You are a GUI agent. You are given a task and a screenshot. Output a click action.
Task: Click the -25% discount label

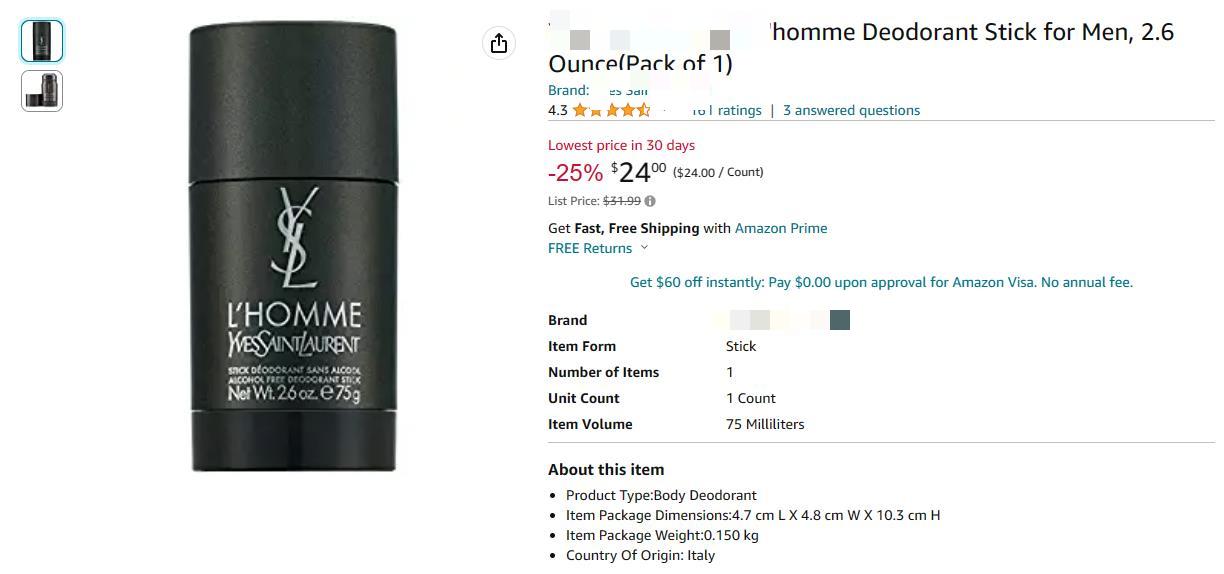[576, 173]
